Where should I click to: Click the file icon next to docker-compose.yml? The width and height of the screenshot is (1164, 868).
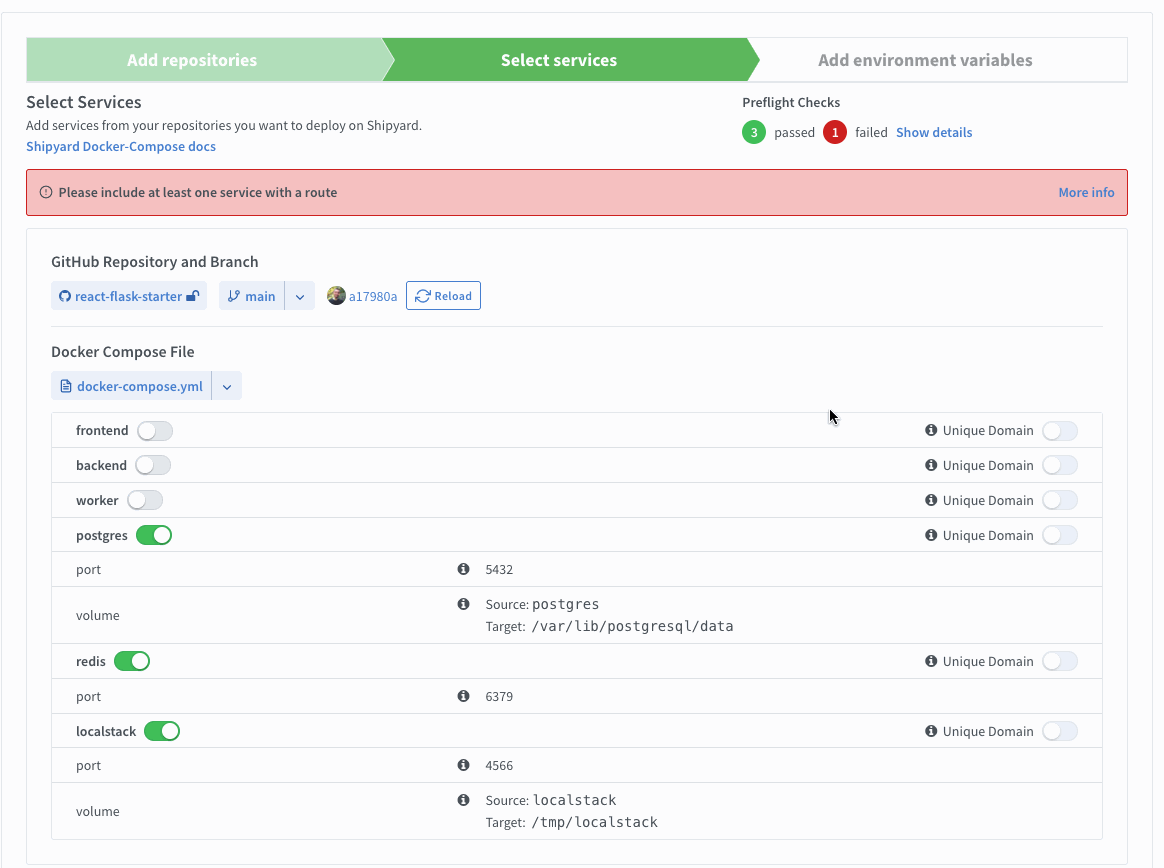tap(66, 386)
